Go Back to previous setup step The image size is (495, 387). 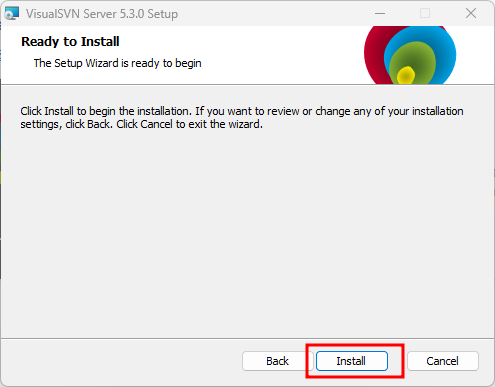[x=277, y=361]
